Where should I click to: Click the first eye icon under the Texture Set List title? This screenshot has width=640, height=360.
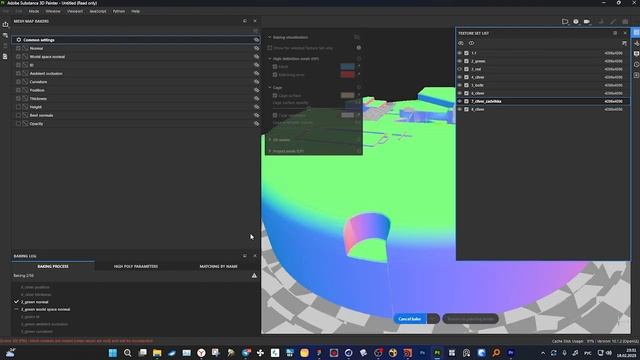pyautogui.click(x=460, y=43)
